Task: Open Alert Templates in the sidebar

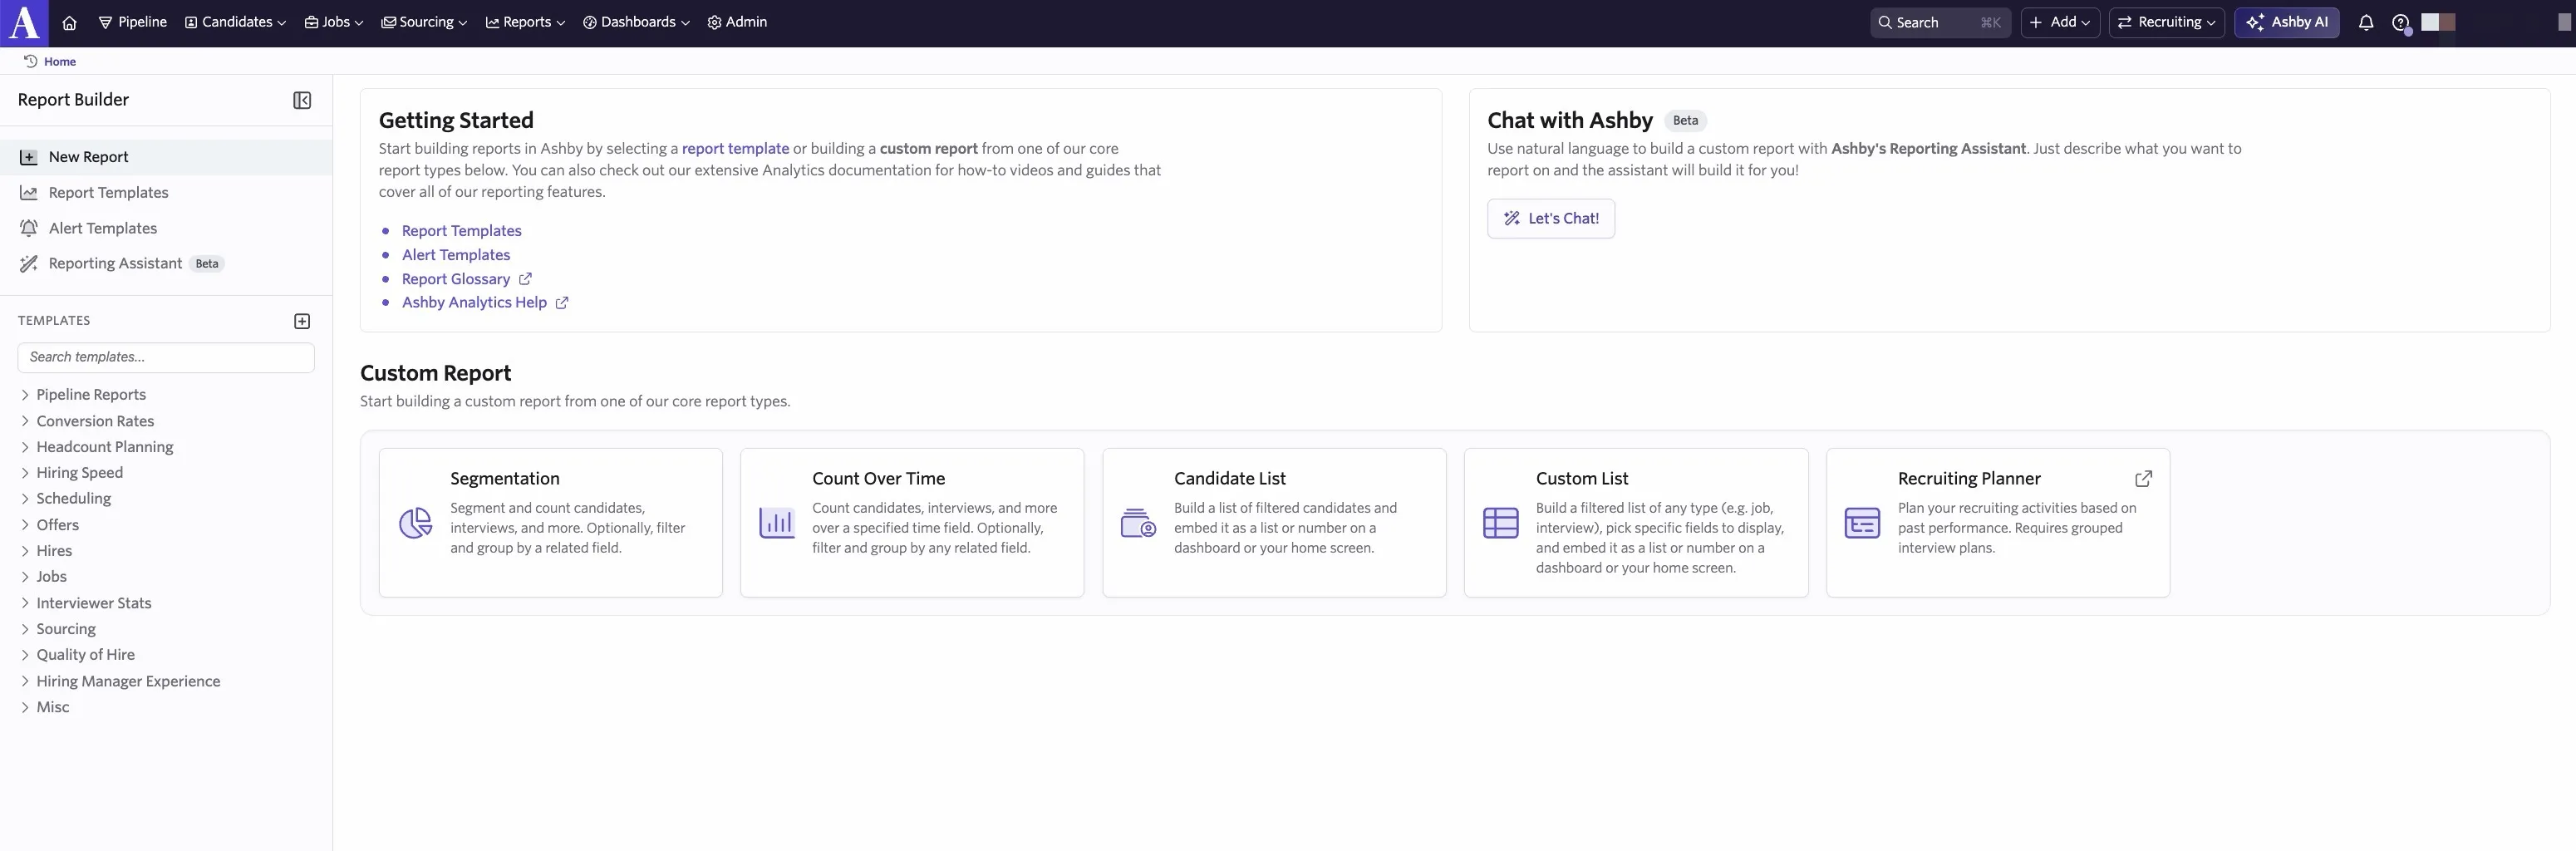Action: click(166, 228)
